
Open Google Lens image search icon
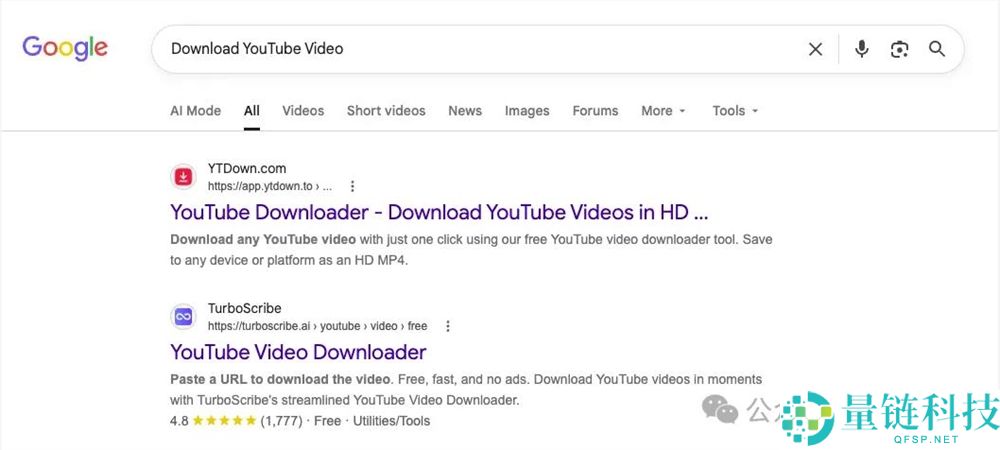tap(899, 49)
